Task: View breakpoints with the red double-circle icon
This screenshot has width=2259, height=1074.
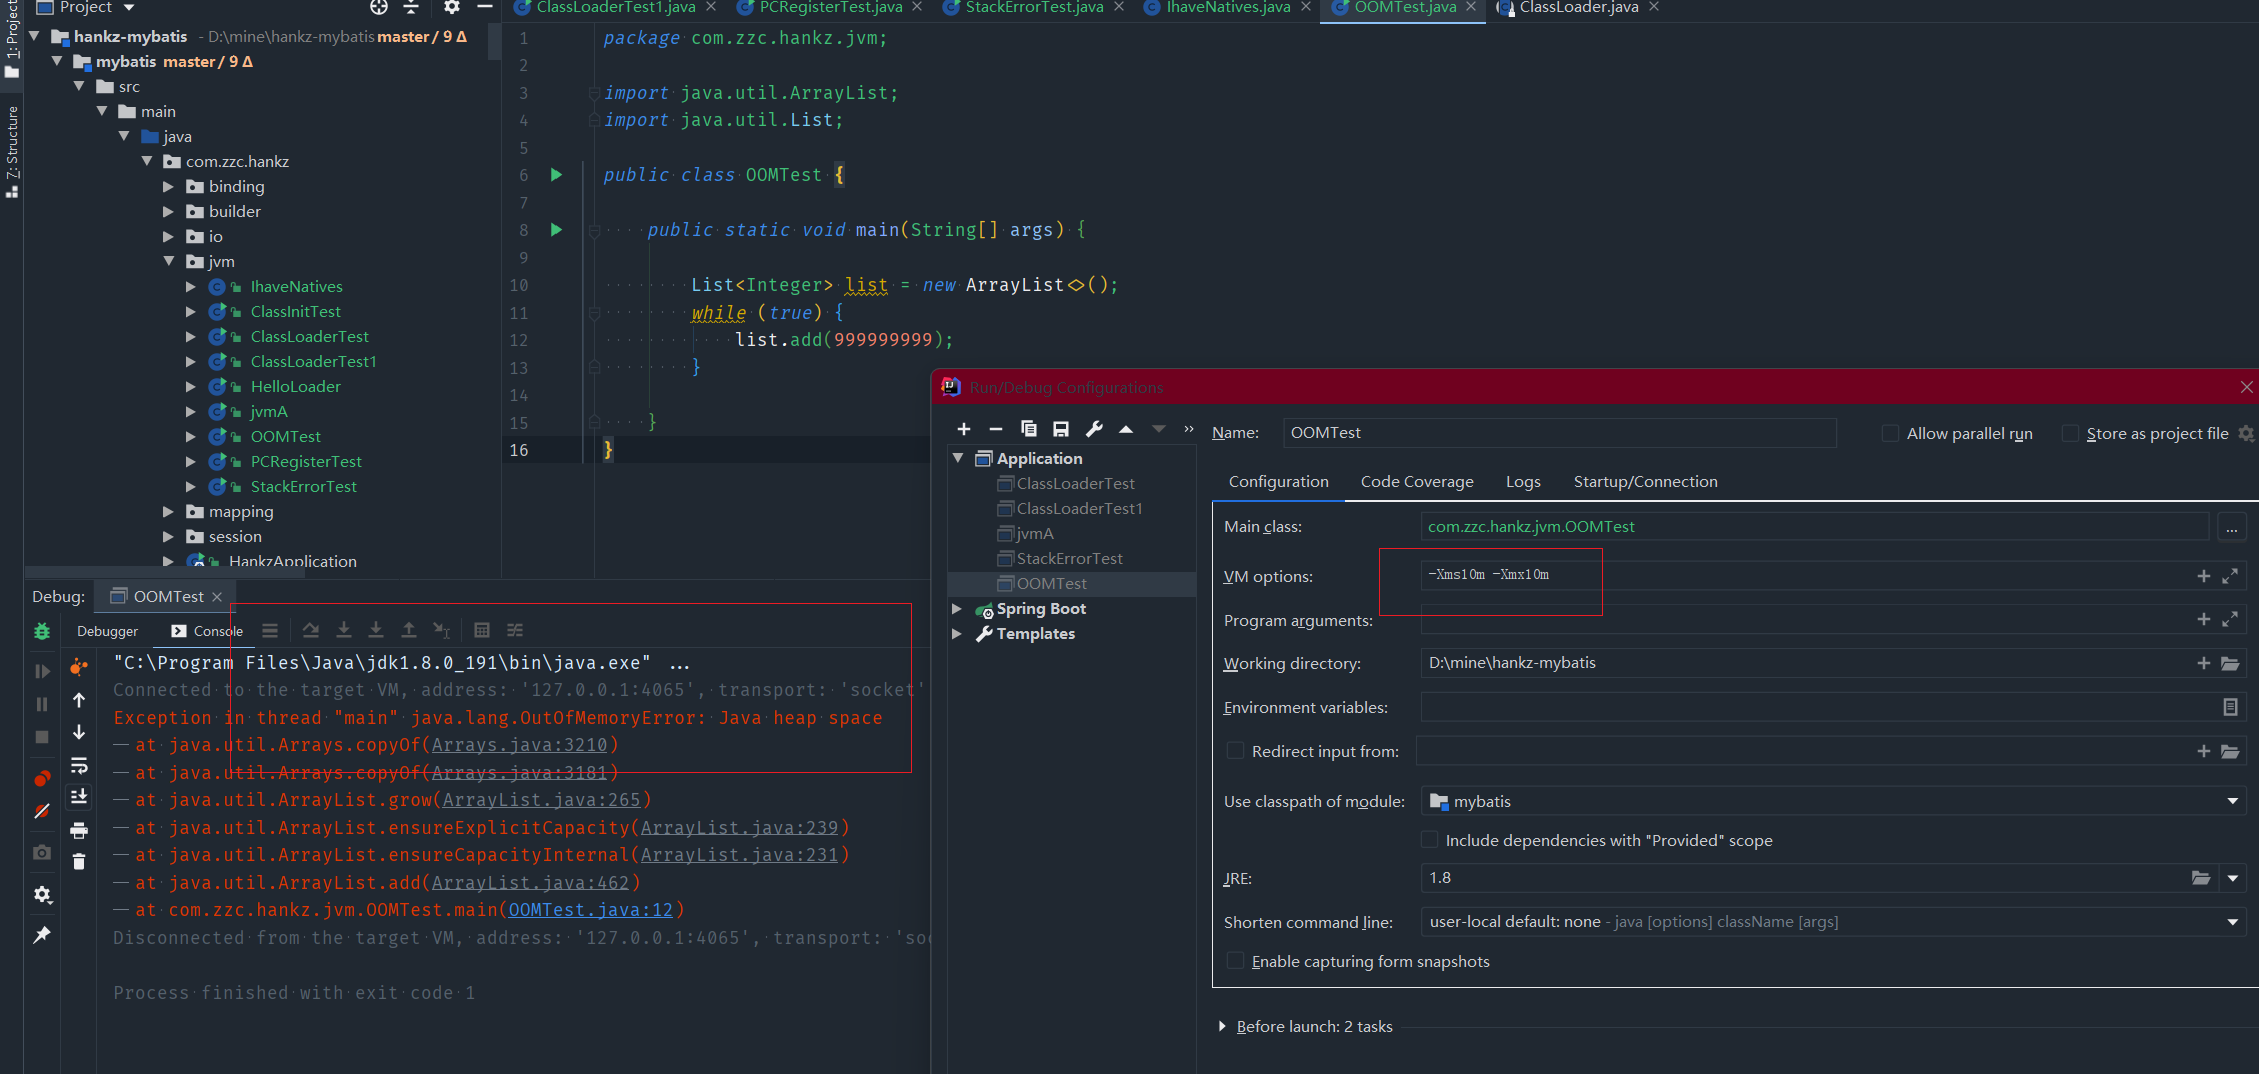Action: (42, 778)
